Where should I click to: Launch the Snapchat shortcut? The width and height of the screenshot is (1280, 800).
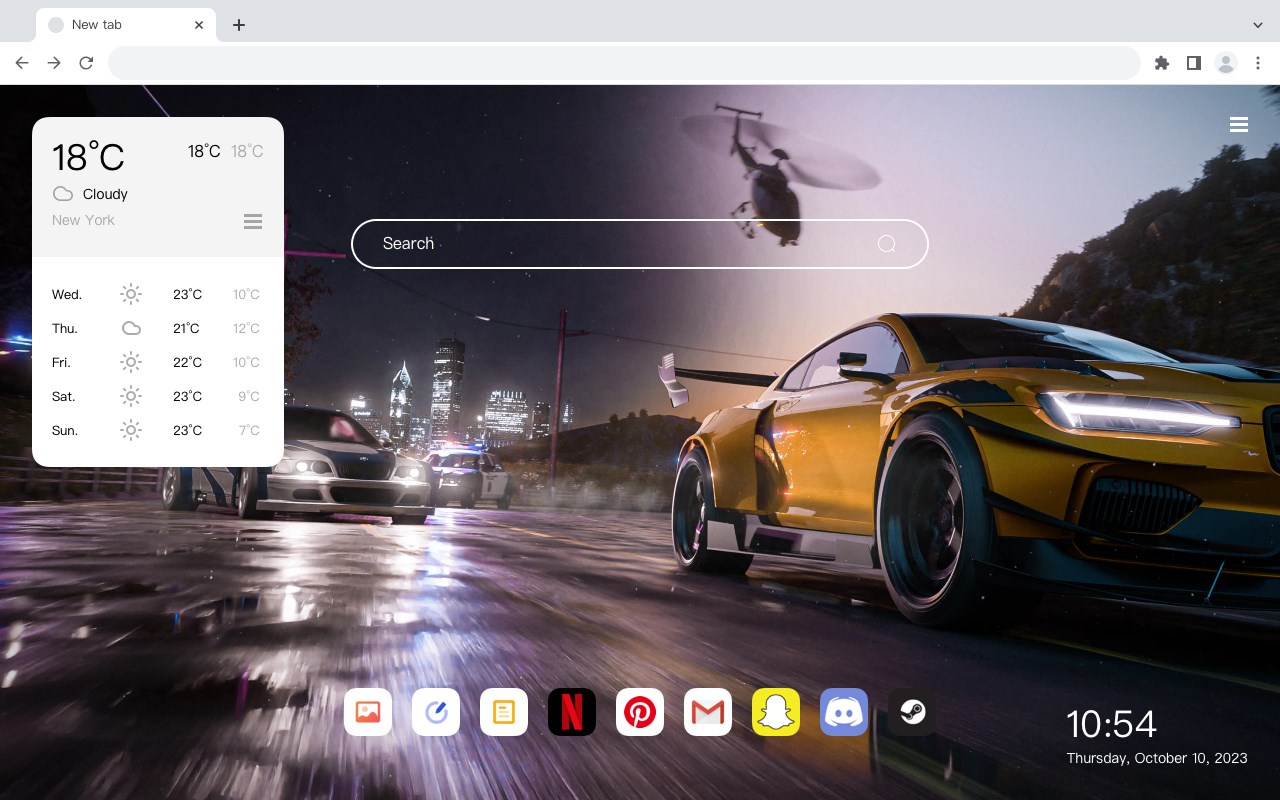pos(776,712)
